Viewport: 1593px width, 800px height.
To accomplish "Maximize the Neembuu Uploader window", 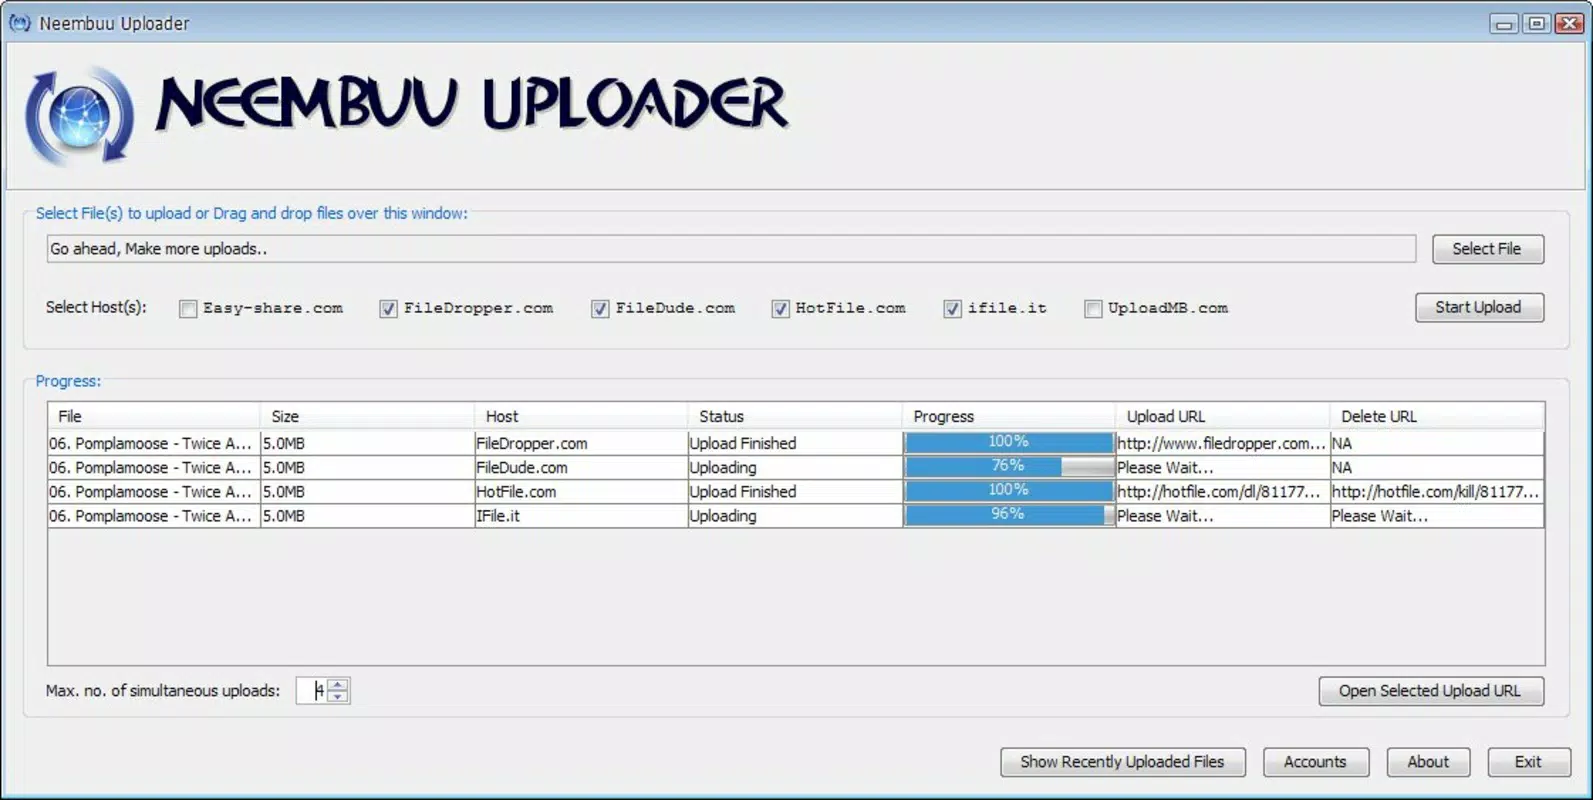I will pos(1537,23).
